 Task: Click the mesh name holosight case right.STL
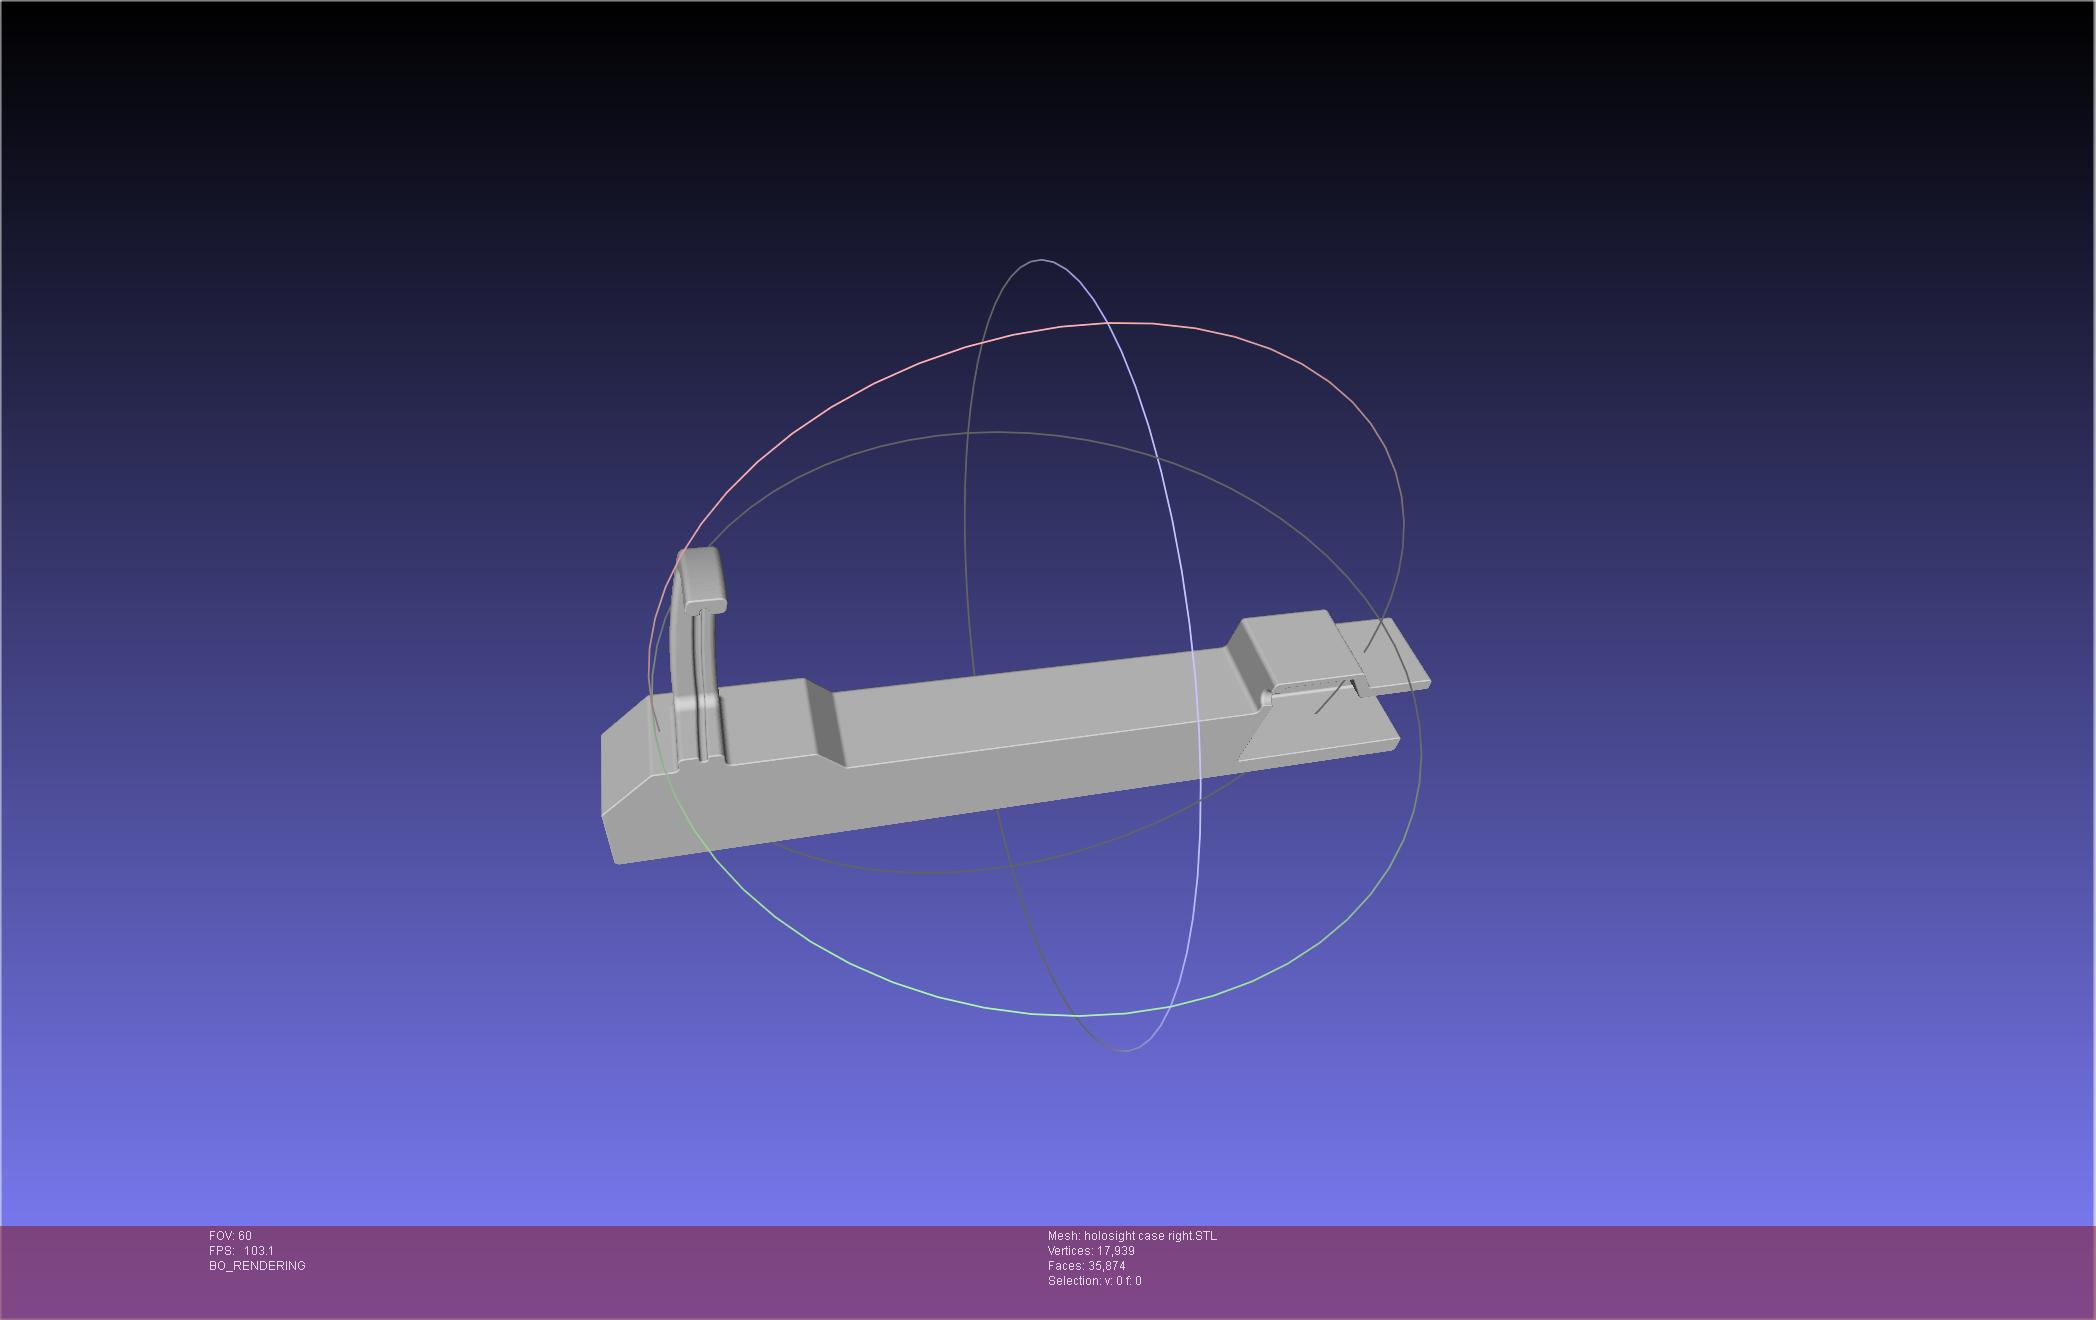tap(1132, 1236)
